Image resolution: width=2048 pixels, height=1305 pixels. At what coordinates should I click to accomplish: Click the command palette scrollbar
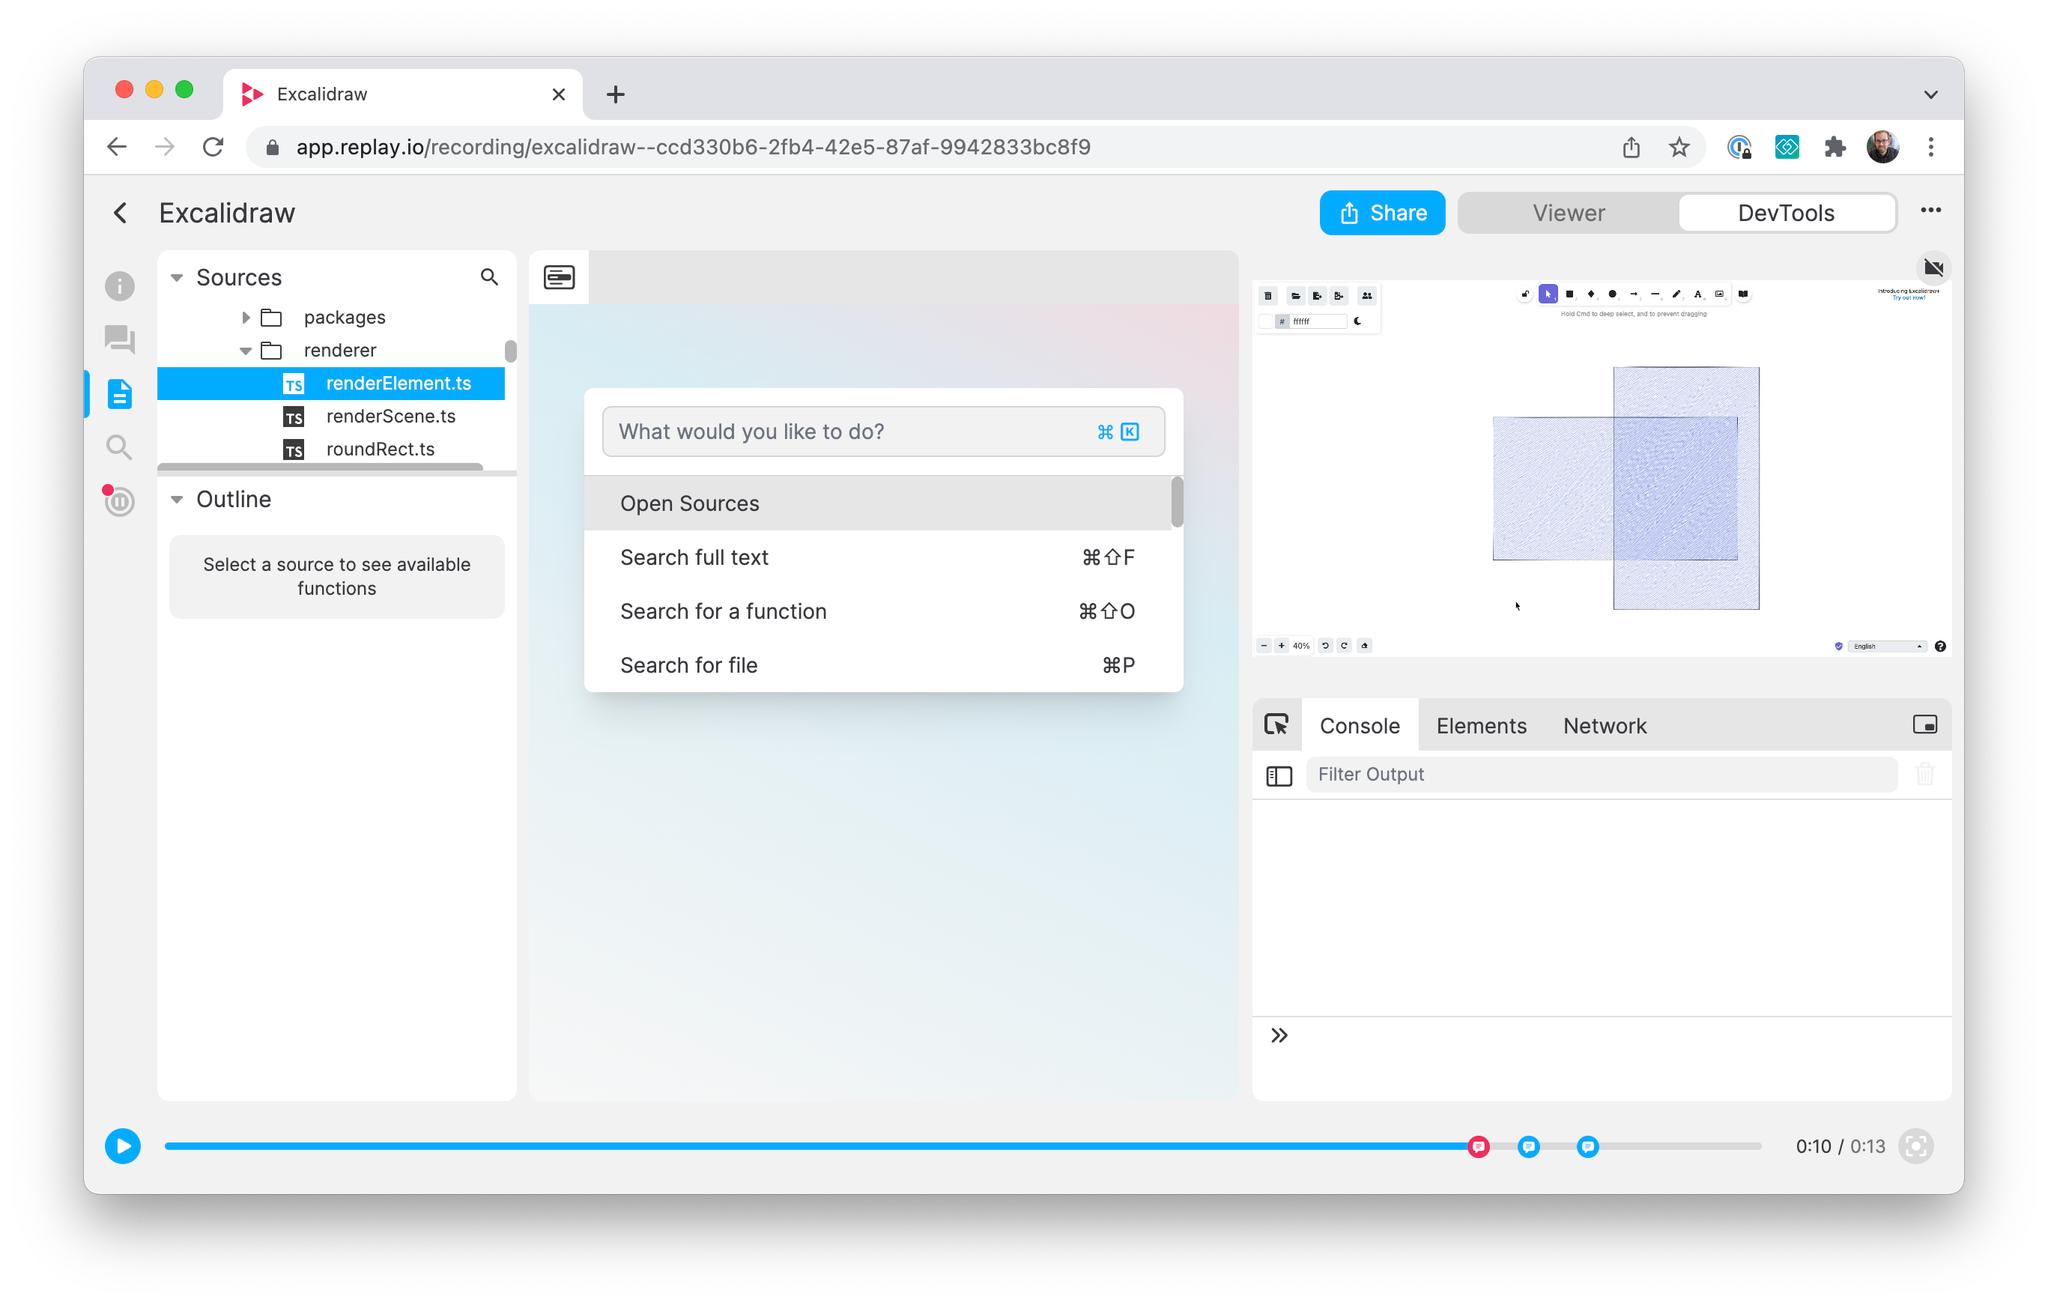[x=1177, y=502]
